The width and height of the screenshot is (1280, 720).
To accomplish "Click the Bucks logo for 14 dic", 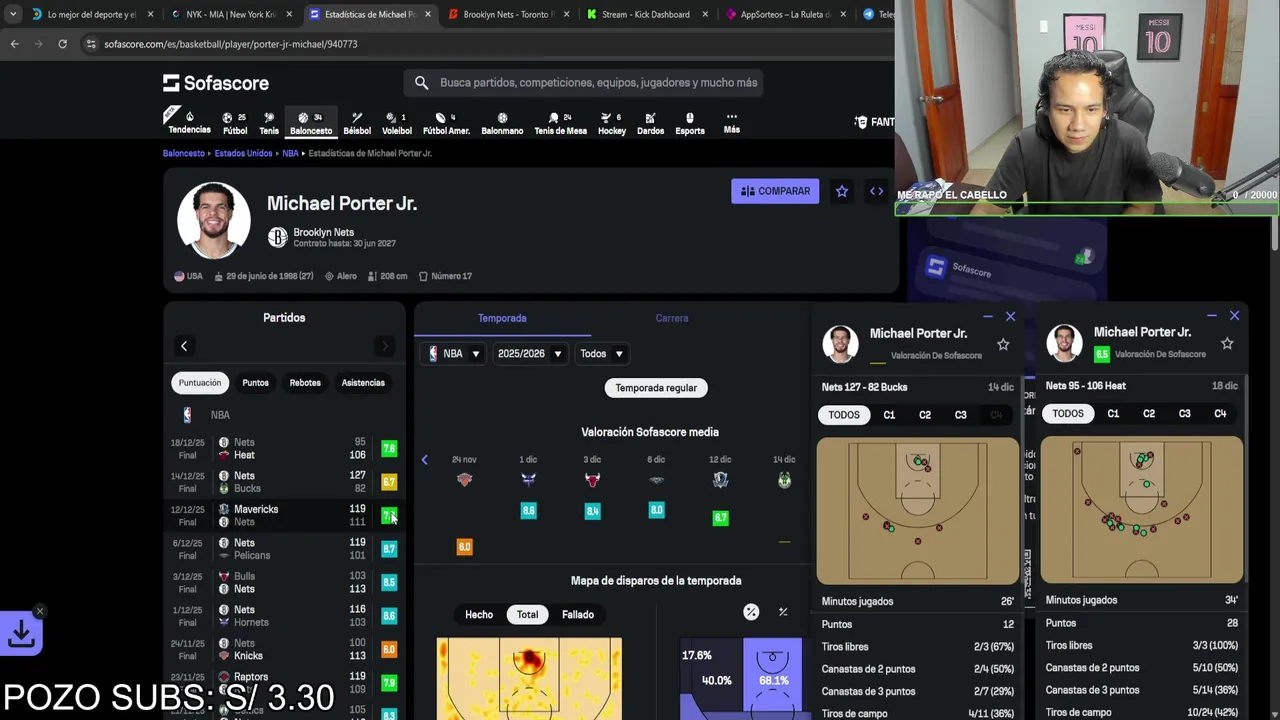I will [x=784, y=480].
